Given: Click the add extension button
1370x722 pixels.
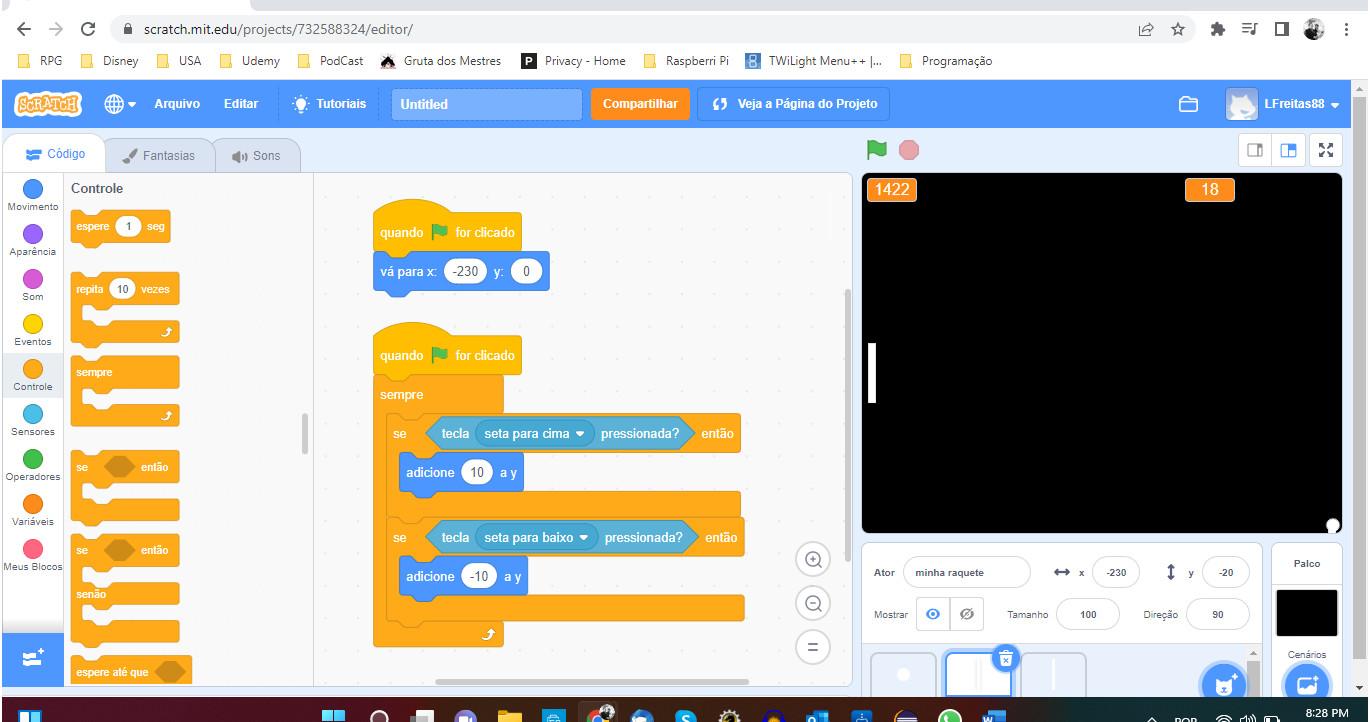Looking at the screenshot, I should [32, 658].
